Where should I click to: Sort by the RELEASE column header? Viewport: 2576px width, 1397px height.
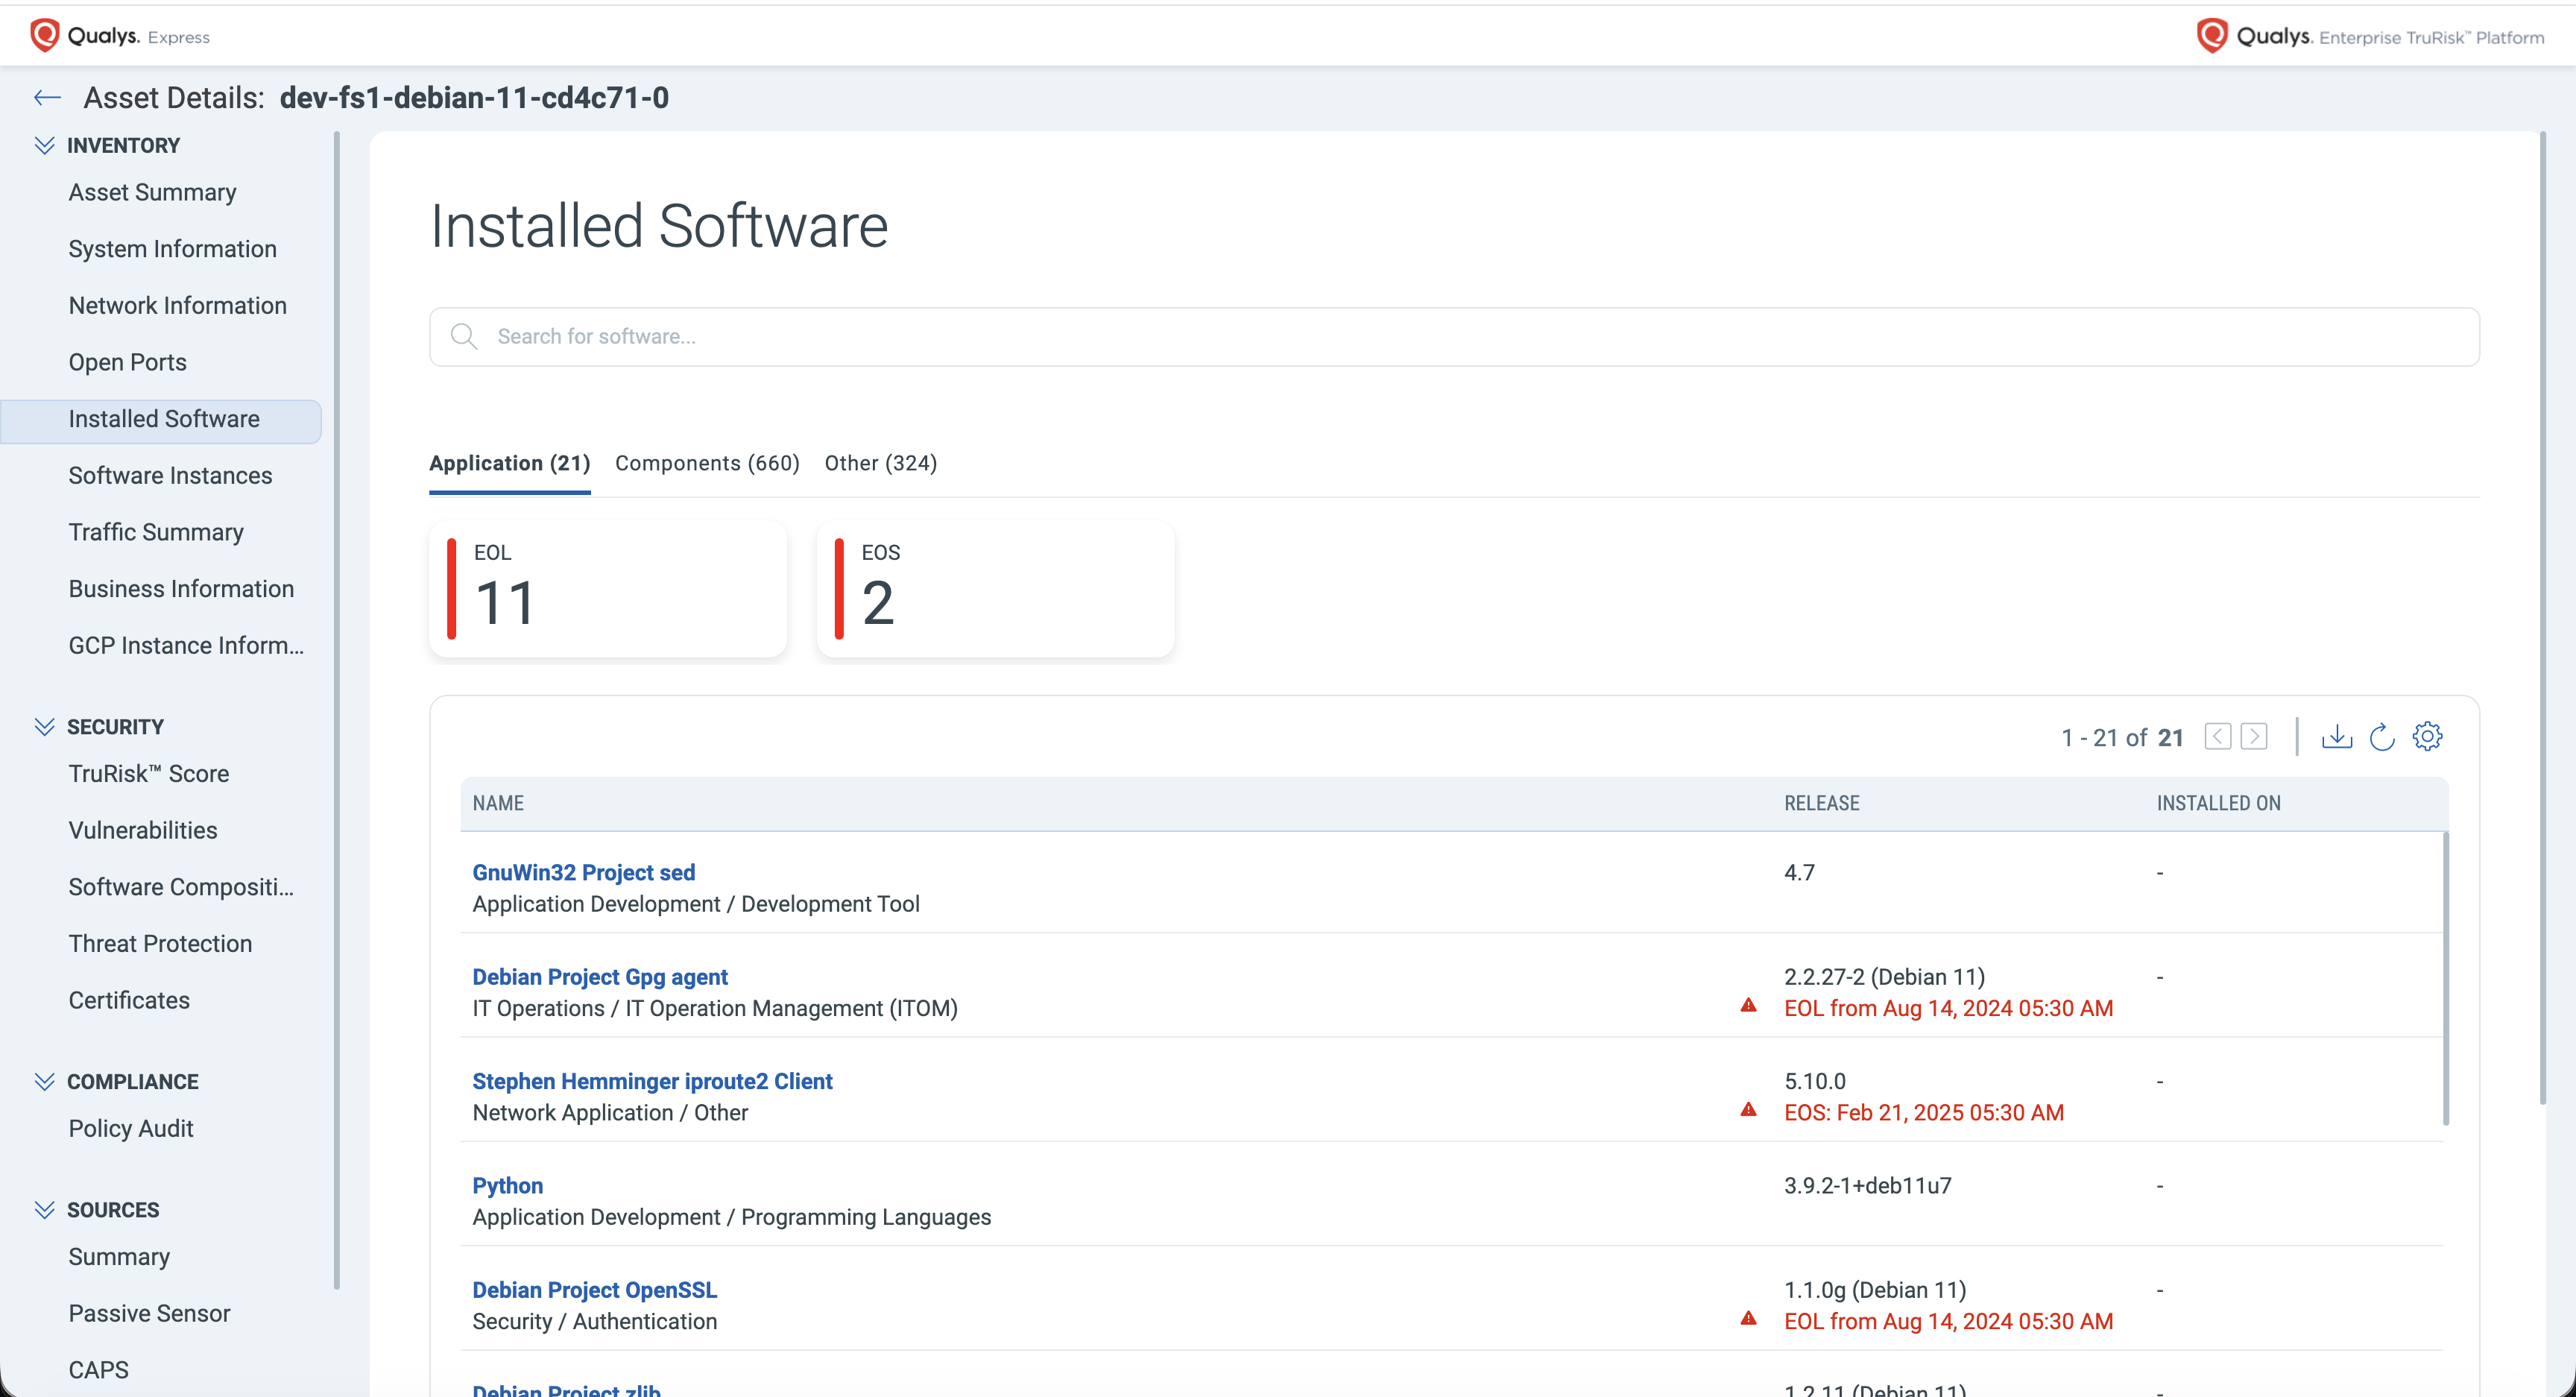pyautogui.click(x=1822, y=803)
